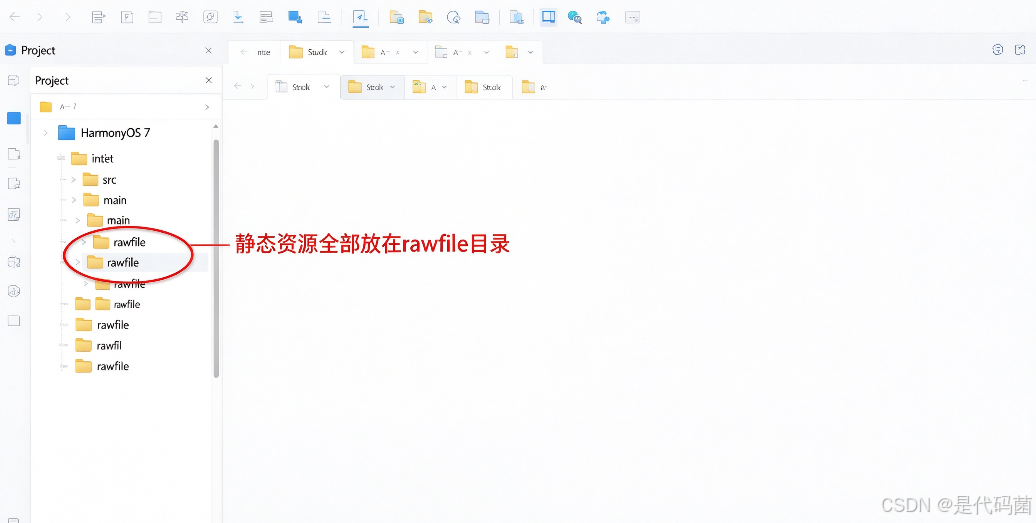Image resolution: width=1036 pixels, height=523 pixels.
Task: Click the underlined pointer icon in the toolbar
Action: (360, 17)
